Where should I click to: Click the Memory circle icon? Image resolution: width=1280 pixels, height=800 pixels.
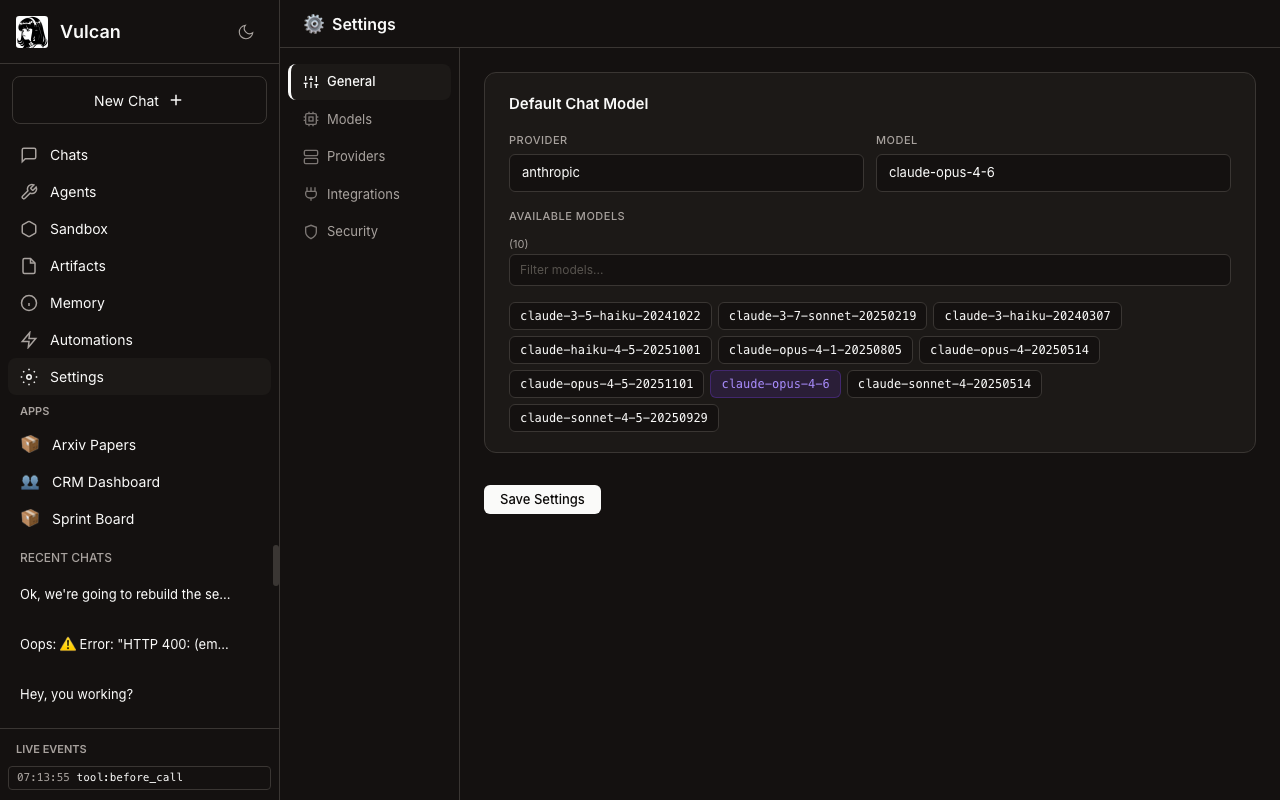[29, 303]
